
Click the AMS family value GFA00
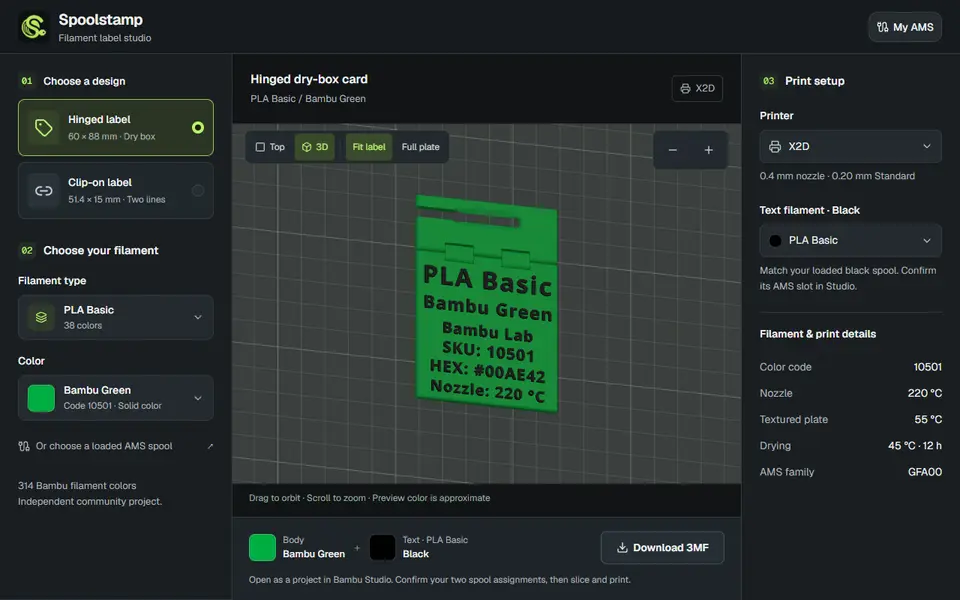click(924, 472)
